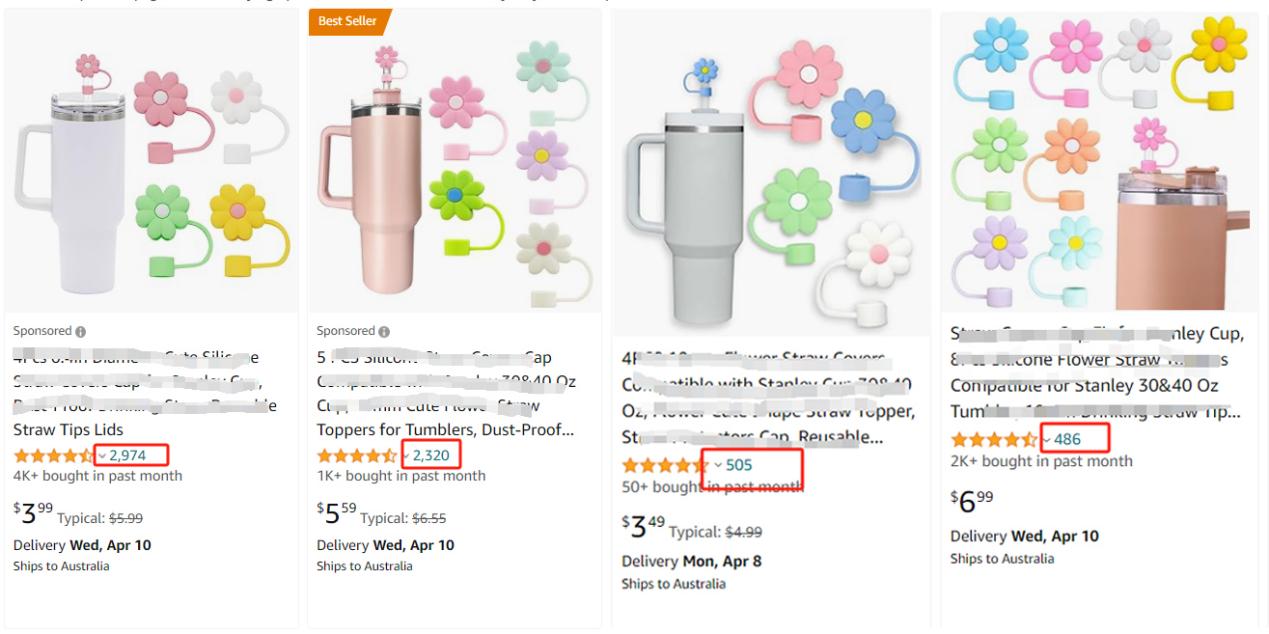Click the star rating of the $5.59 product
1269x634 pixels.
pos(357,456)
